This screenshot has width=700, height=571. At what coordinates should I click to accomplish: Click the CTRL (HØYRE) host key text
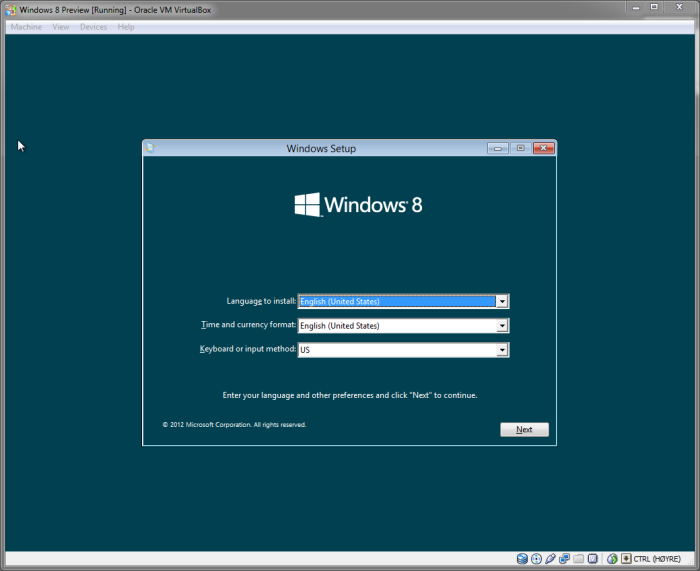657,559
